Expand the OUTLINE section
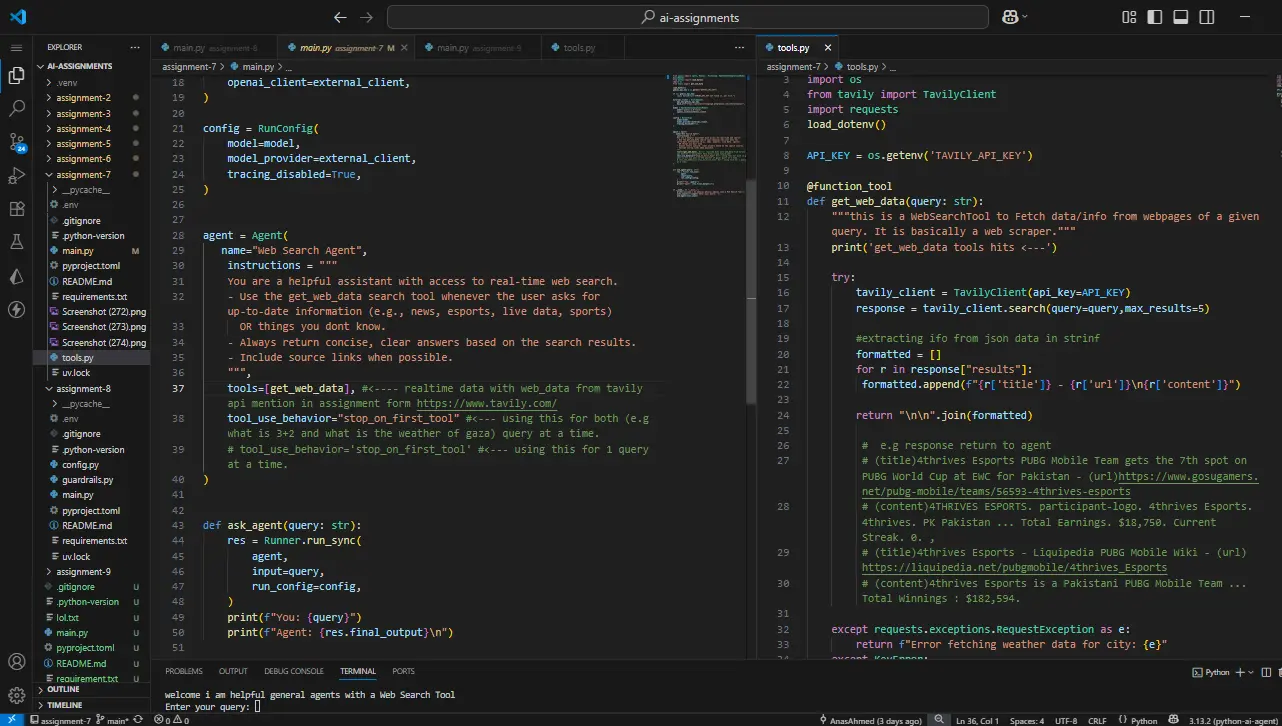Image resolution: width=1282 pixels, height=726 pixels. [63, 689]
